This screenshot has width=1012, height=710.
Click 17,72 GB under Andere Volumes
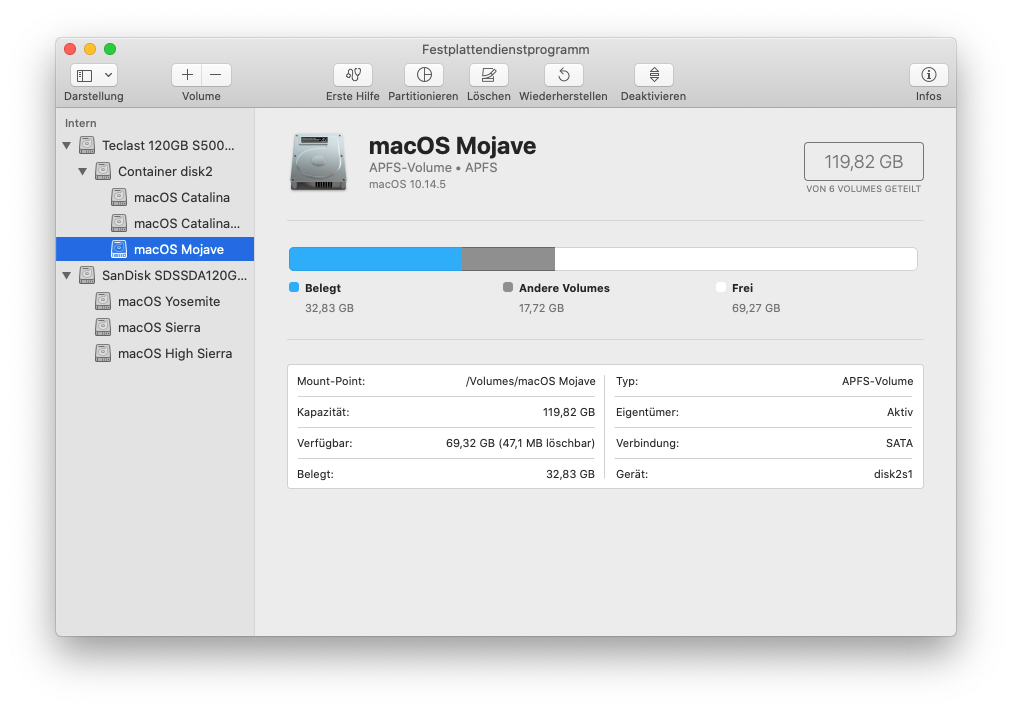(541, 309)
